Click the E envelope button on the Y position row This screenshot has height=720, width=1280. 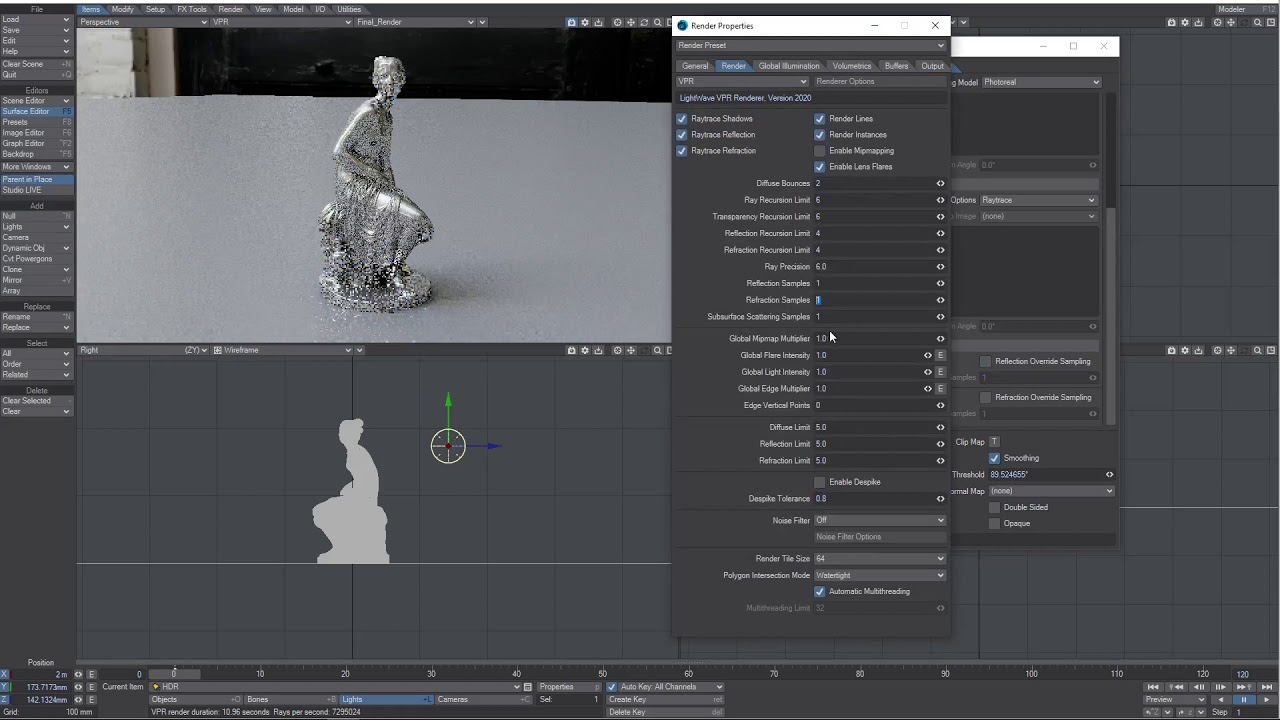[91, 687]
